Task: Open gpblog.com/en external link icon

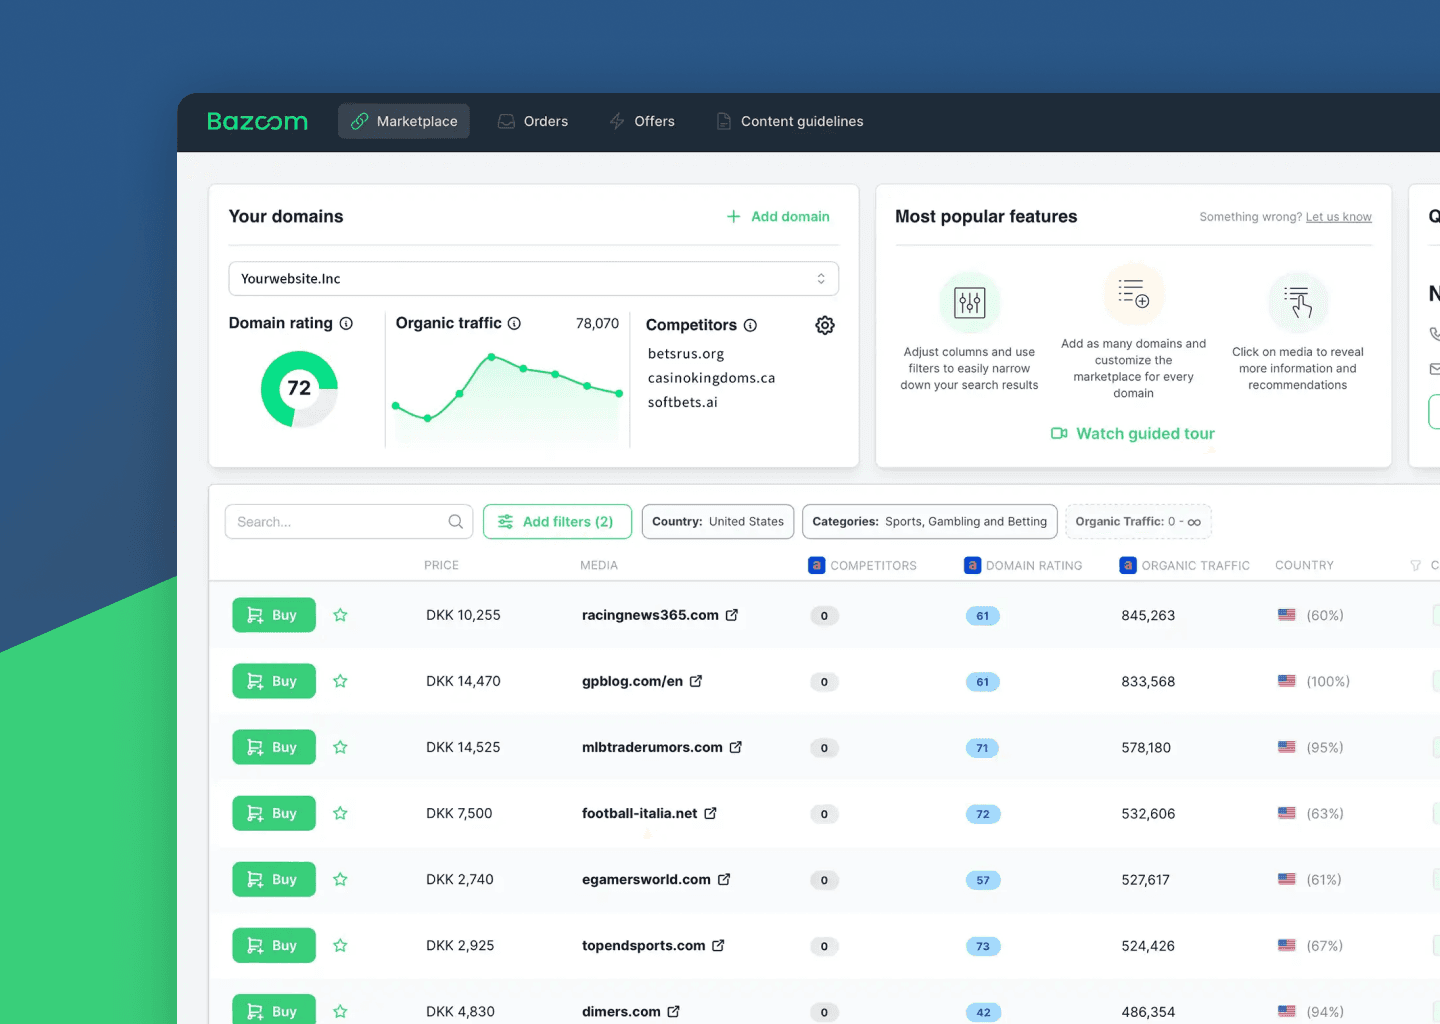Action: tap(696, 681)
